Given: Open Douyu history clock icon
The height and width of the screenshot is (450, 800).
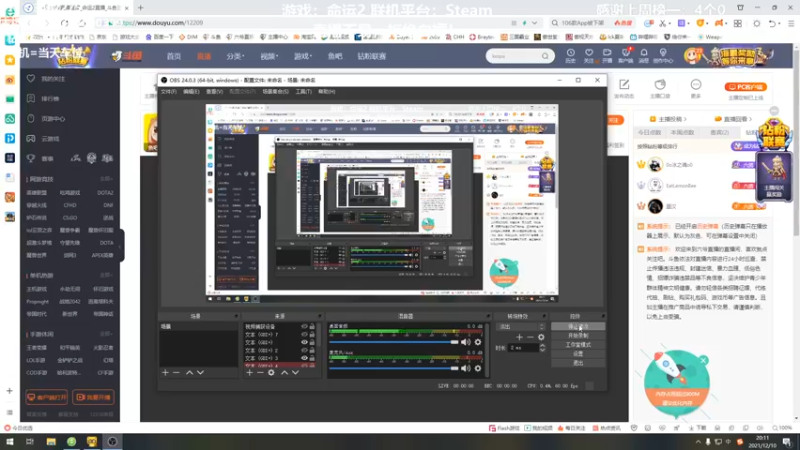Looking at the screenshot, I should 570,55.
